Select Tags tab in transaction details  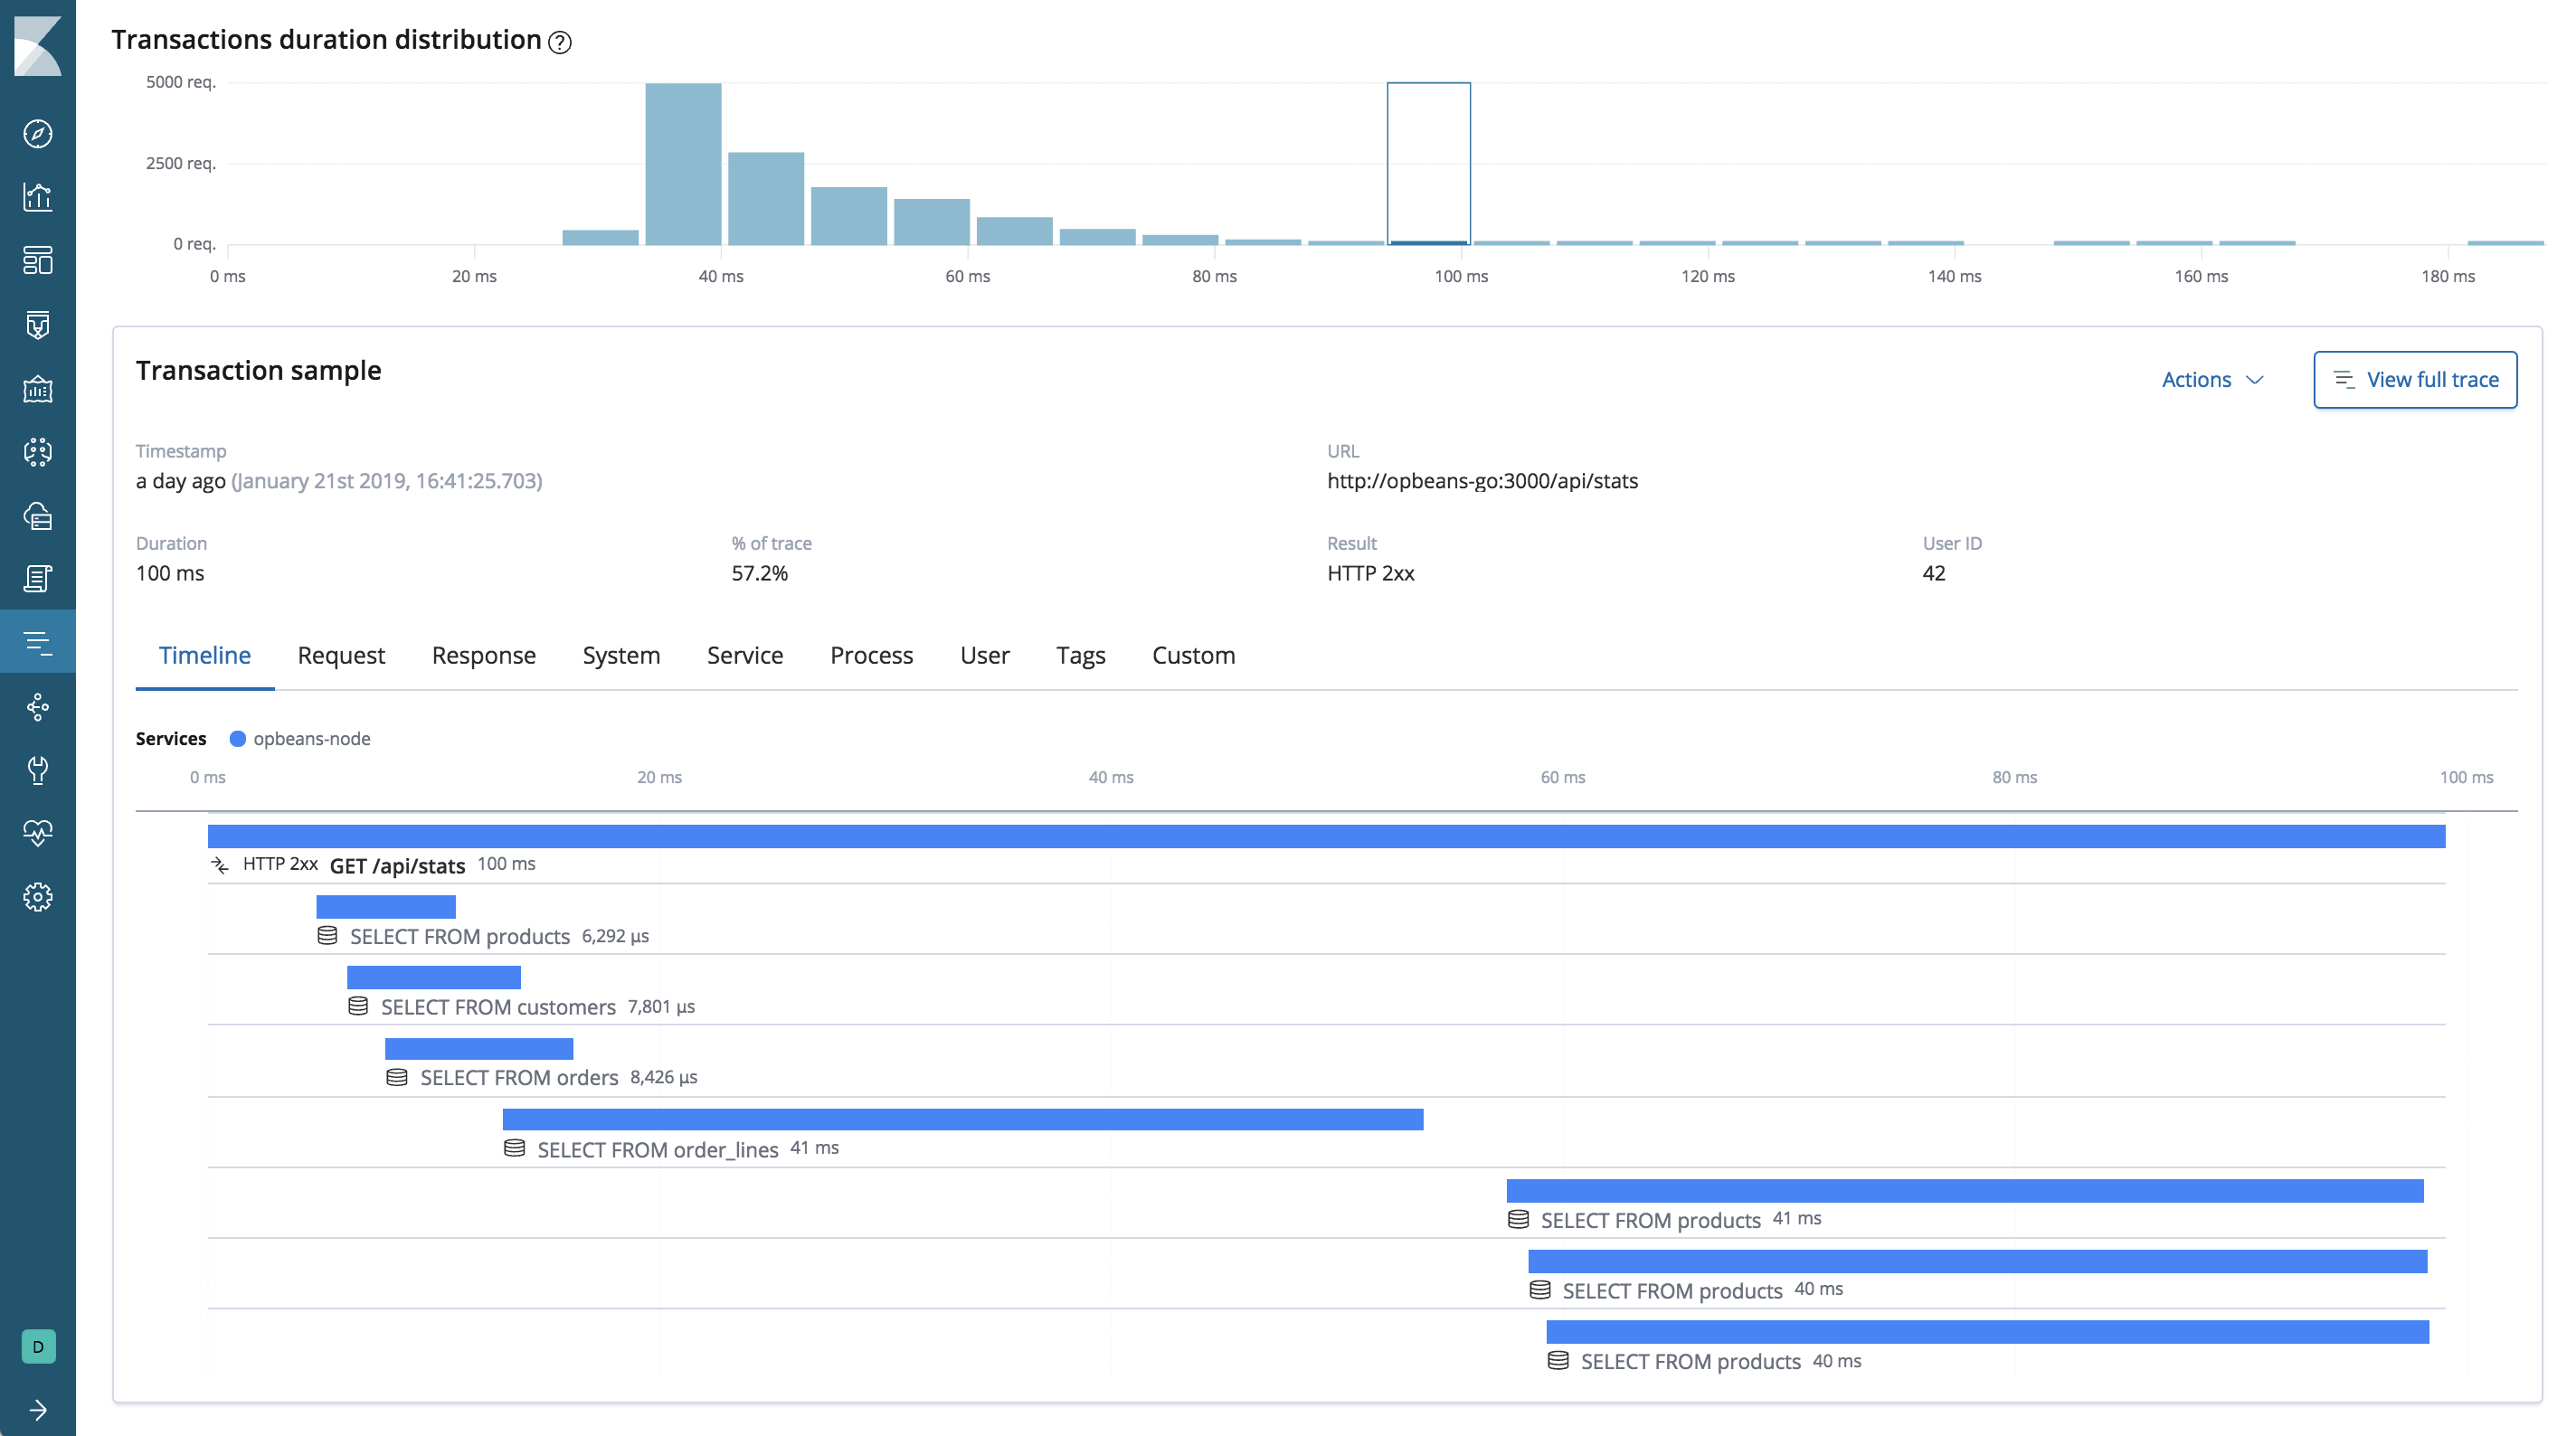point(1078,655)
